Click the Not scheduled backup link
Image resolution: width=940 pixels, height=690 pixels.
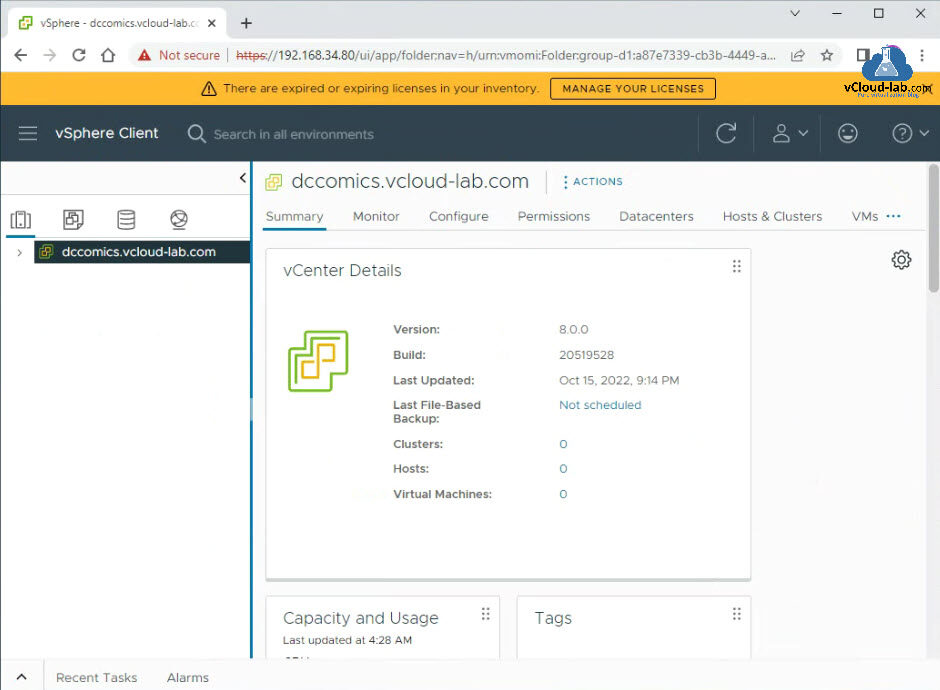pyautogui.click(x=600, y=405)
